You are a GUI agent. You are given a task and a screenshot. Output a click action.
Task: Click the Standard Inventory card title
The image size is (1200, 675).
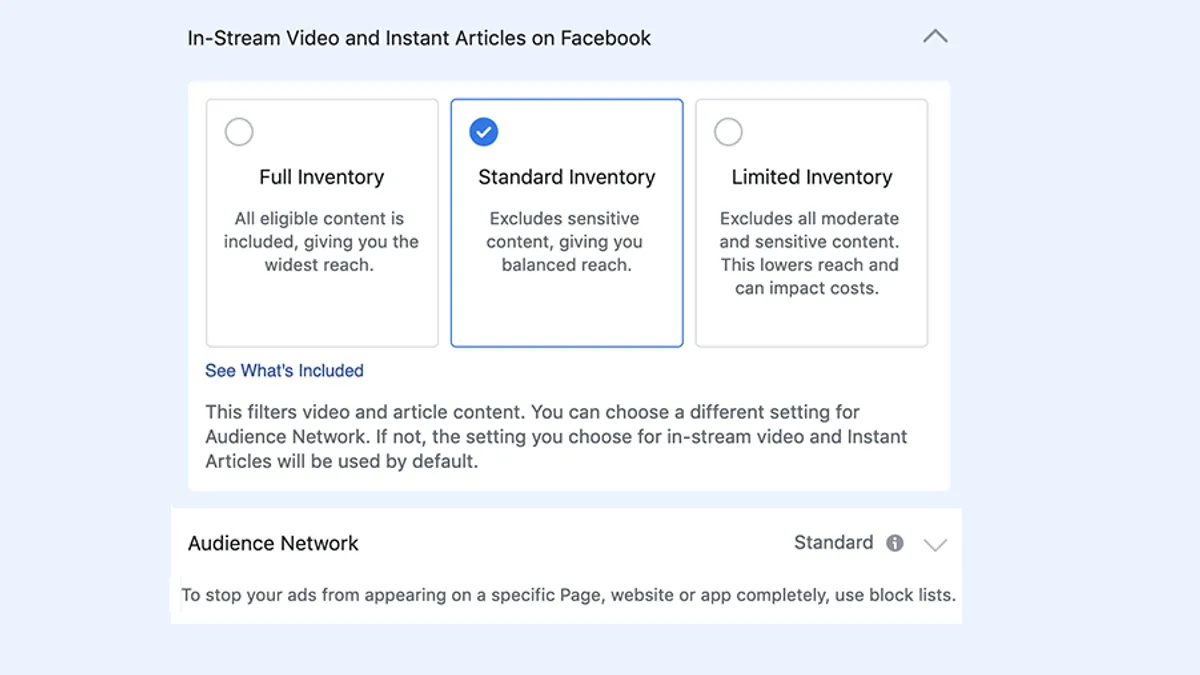[x=567, y=177]
